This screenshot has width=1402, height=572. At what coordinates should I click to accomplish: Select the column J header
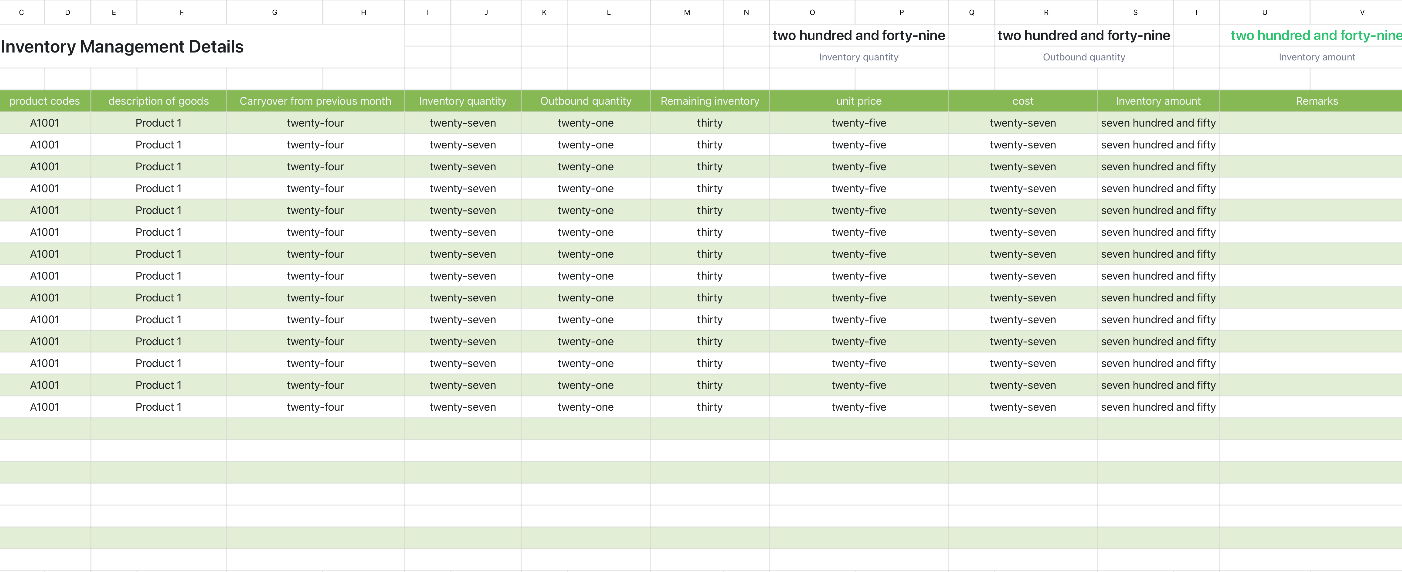486,12
